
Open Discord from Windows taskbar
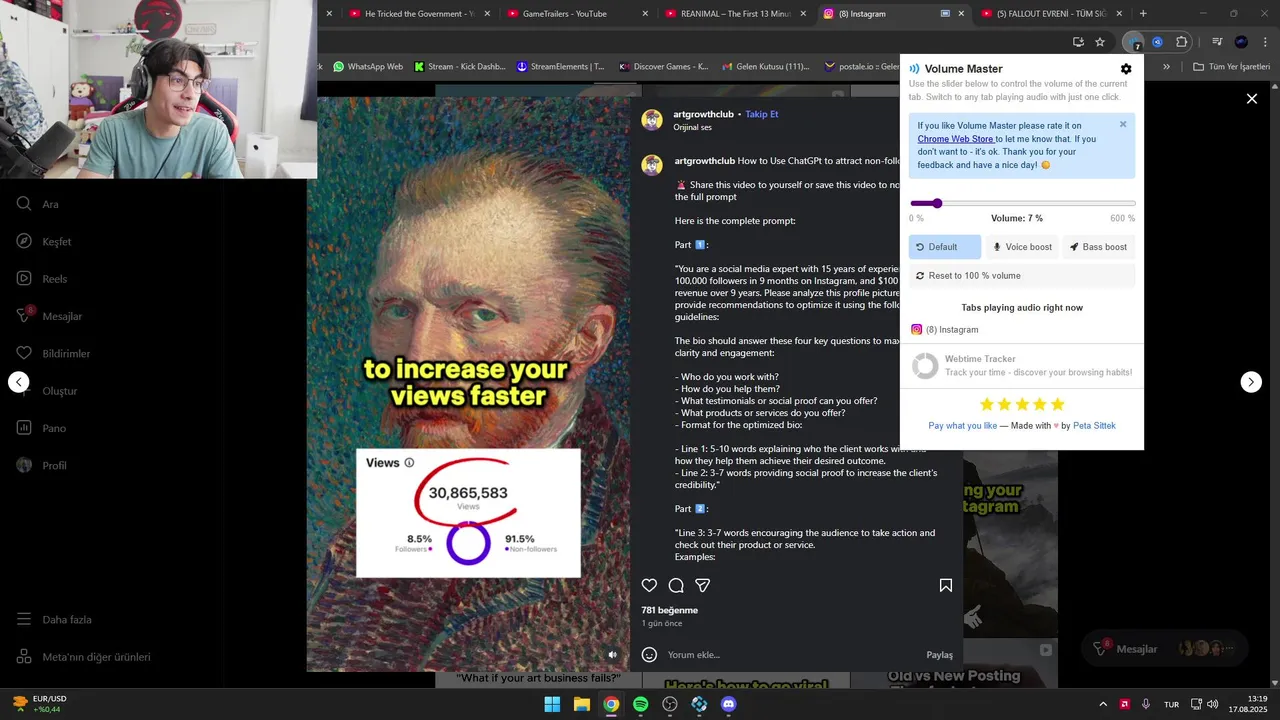coord(729,704)
